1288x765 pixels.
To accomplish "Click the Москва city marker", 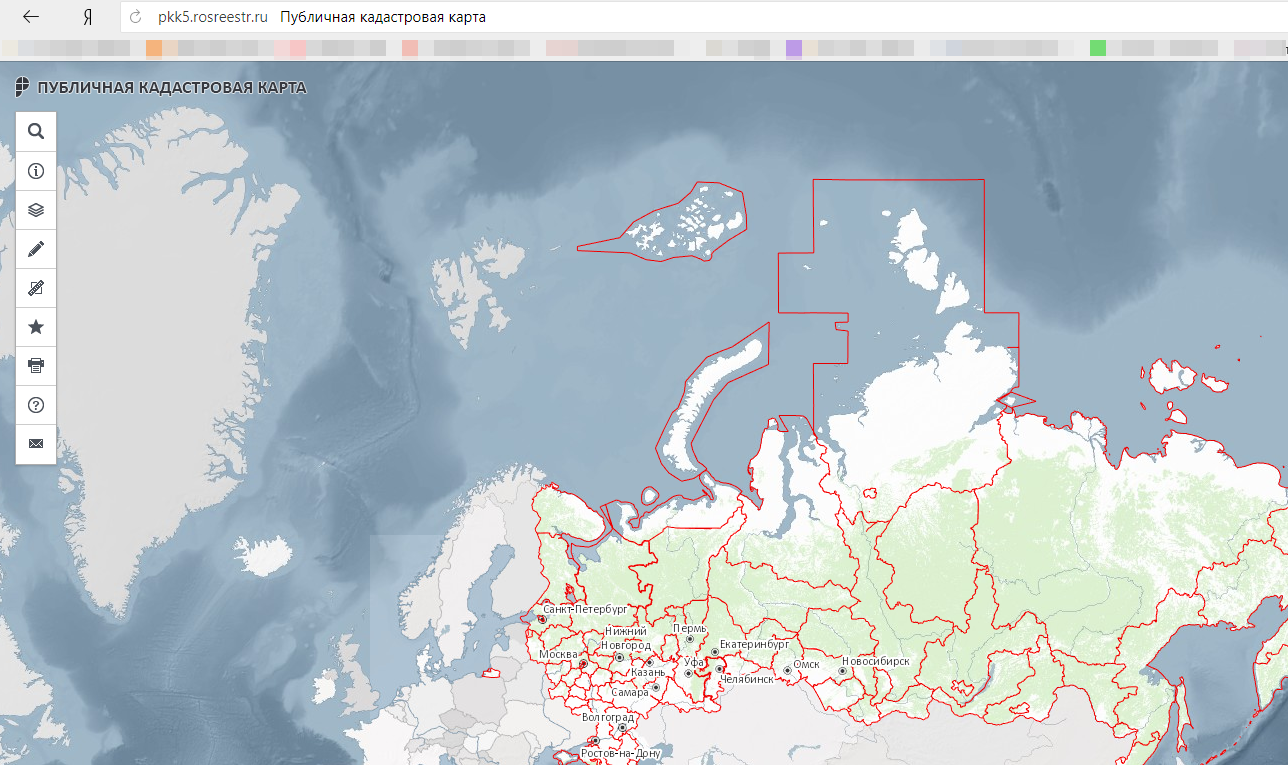I will click(583, 663).
